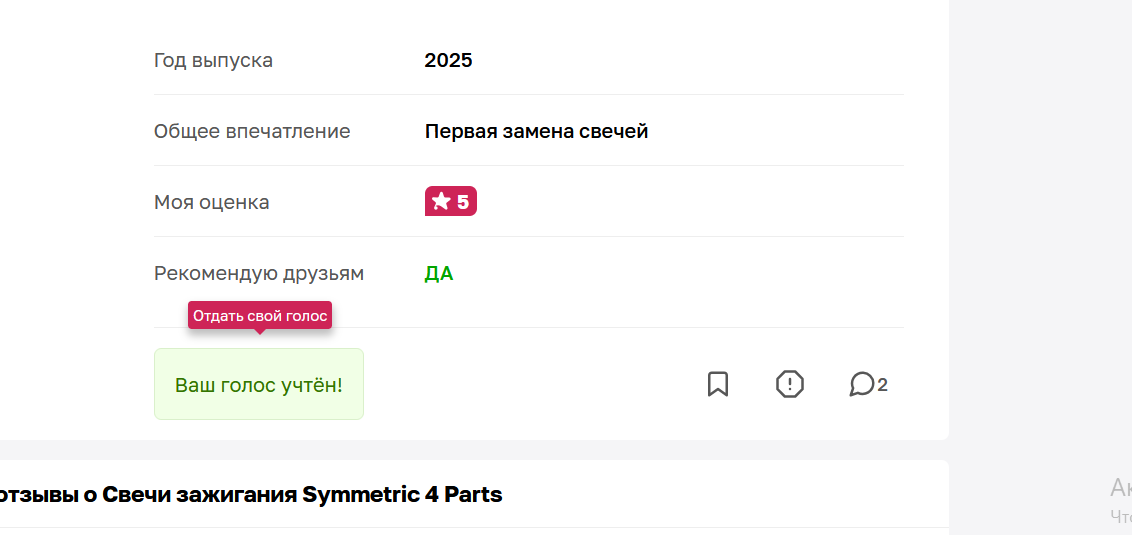Report the review via octagon exclamation icon

[x=789, y=384]
